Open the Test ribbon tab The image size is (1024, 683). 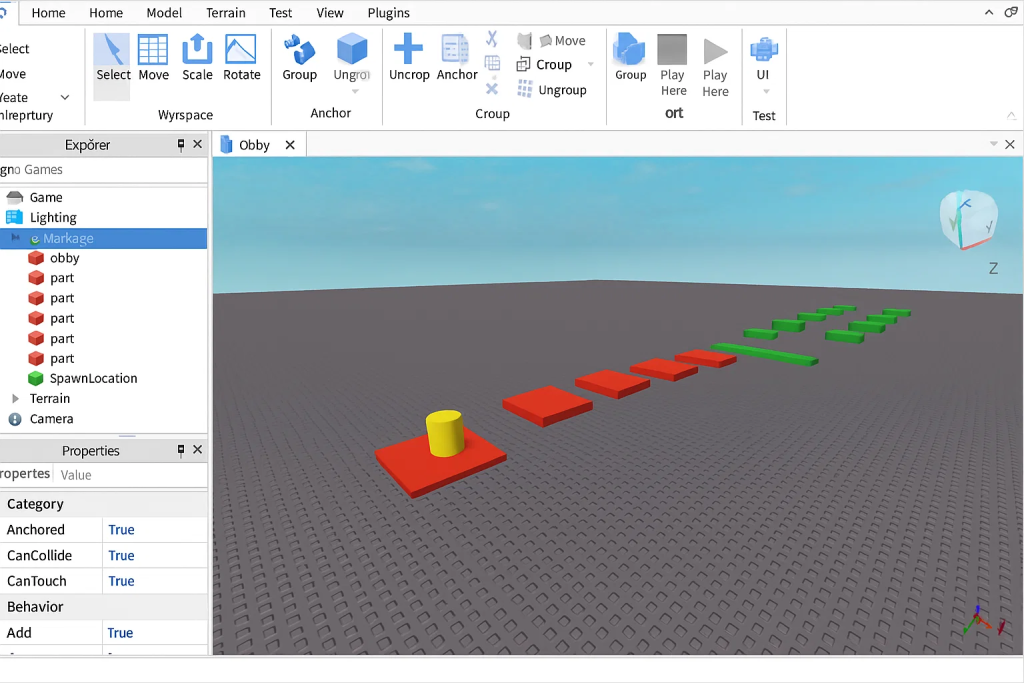280,12
